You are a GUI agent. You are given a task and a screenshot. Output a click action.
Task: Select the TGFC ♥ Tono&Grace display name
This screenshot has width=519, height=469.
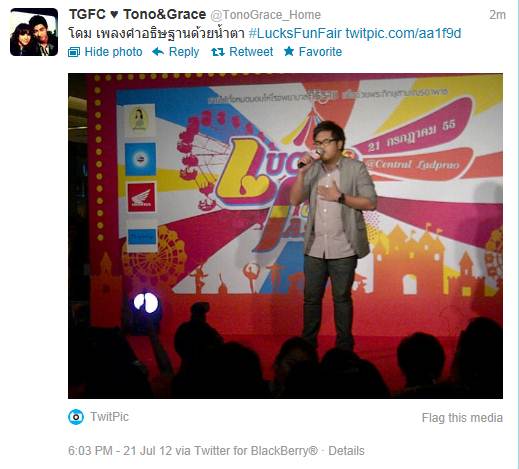tap(137, 14)
